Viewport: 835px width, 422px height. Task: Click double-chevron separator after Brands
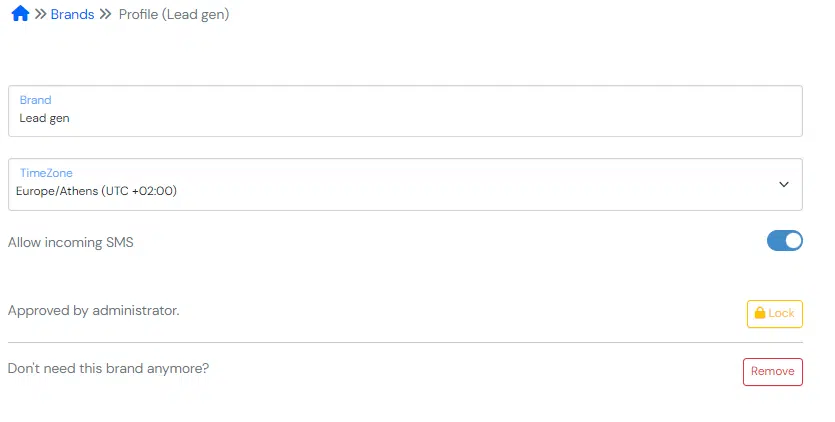pos(105,14)
